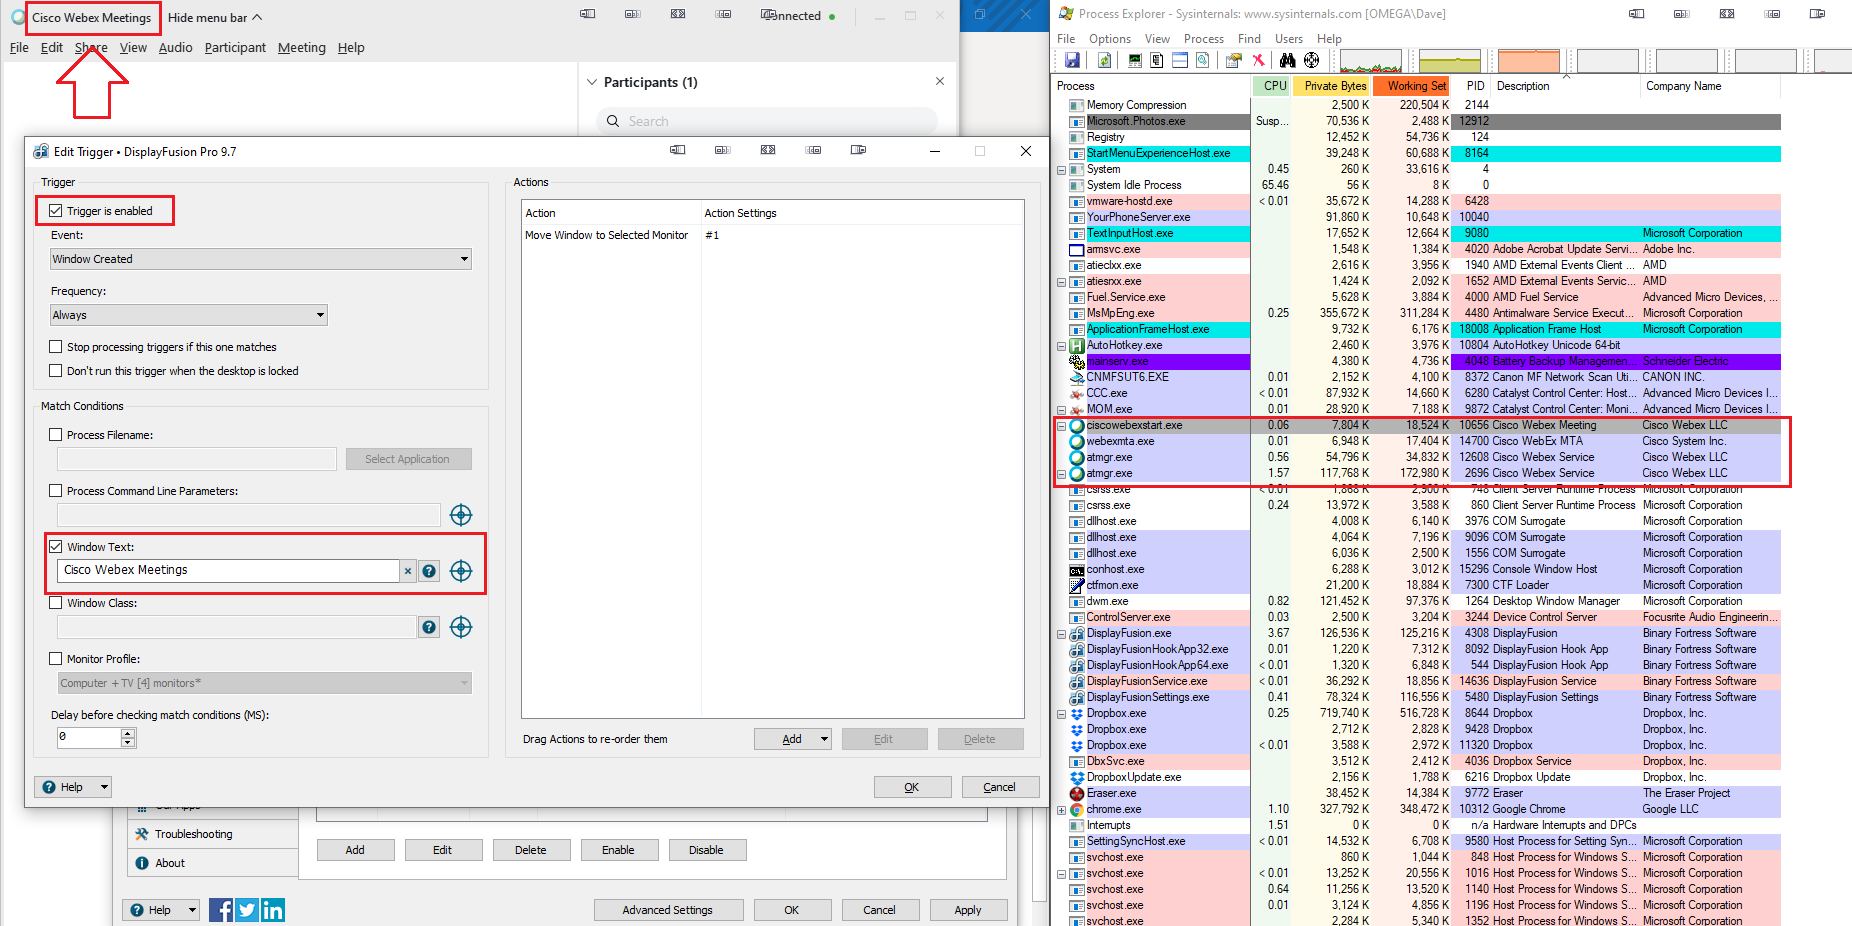The height and width of the screenshot is (926, 1852).
Task: Click the Save icon in Process Explorer toolbar
Action: 1072,60
